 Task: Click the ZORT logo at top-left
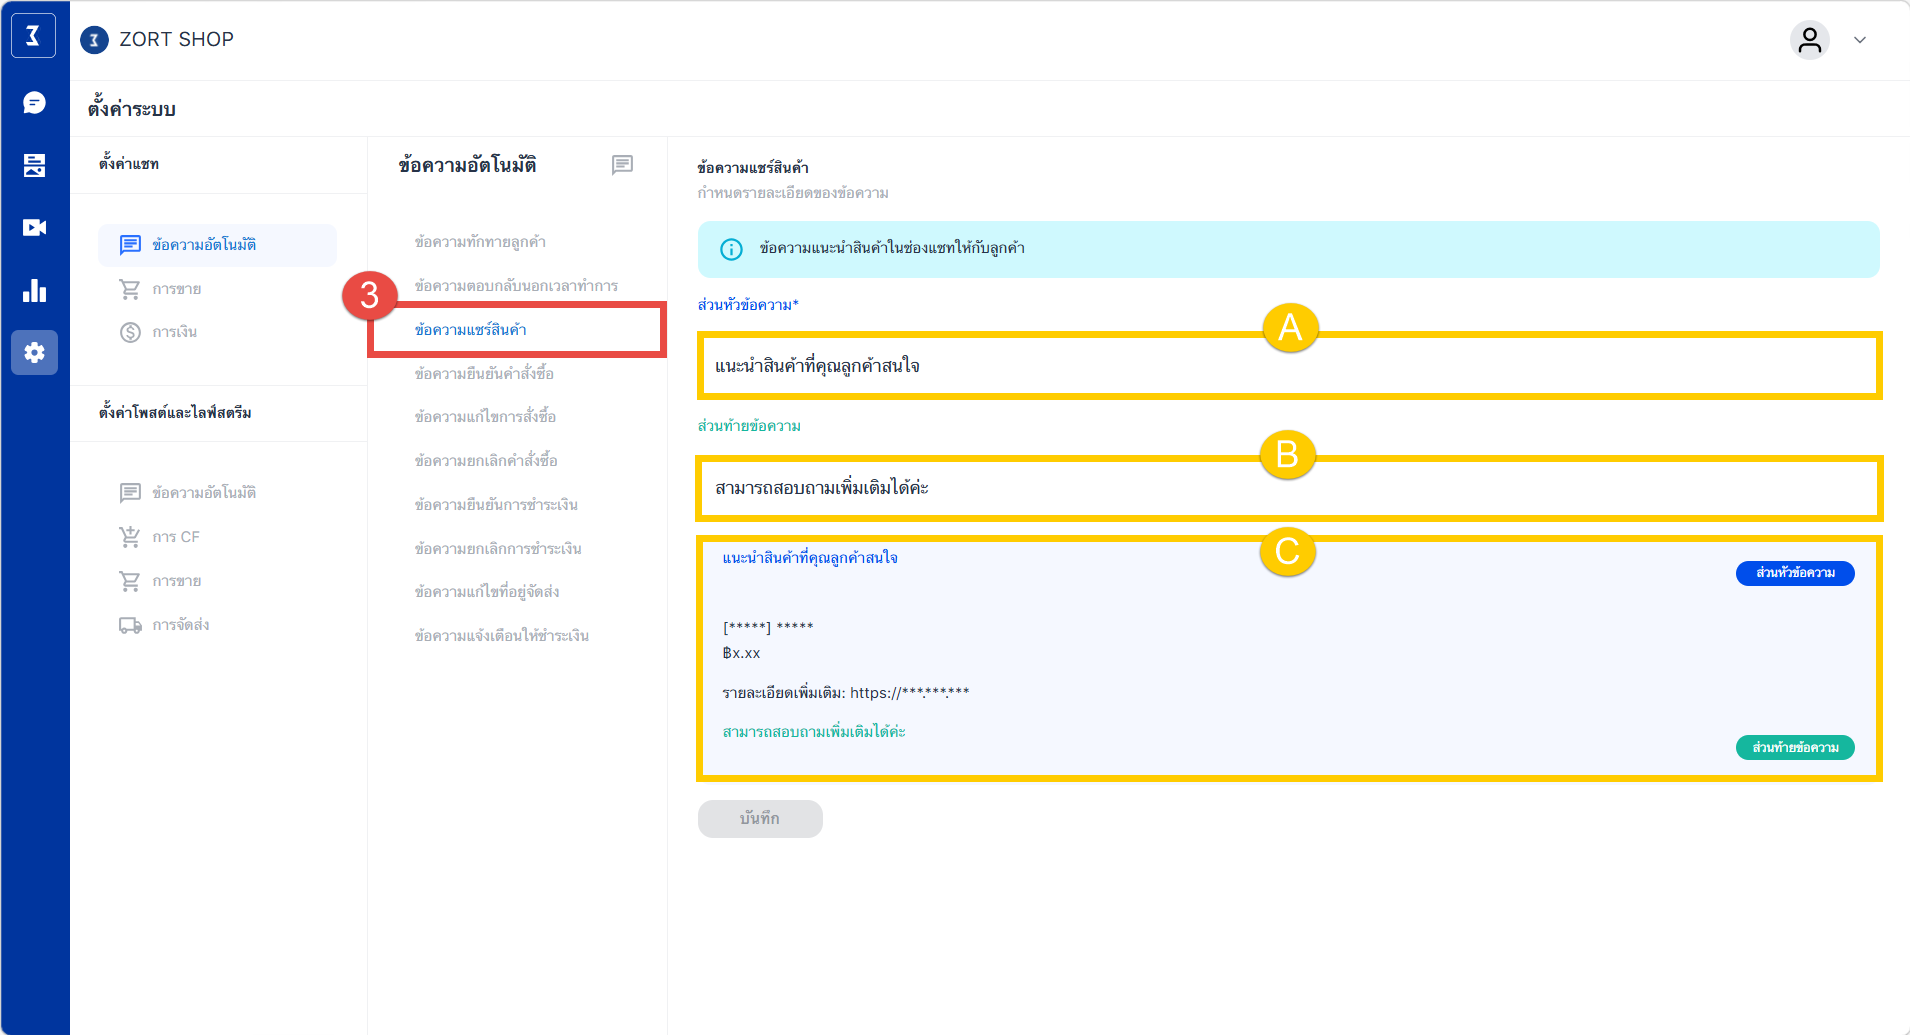(x=33, y=37)
